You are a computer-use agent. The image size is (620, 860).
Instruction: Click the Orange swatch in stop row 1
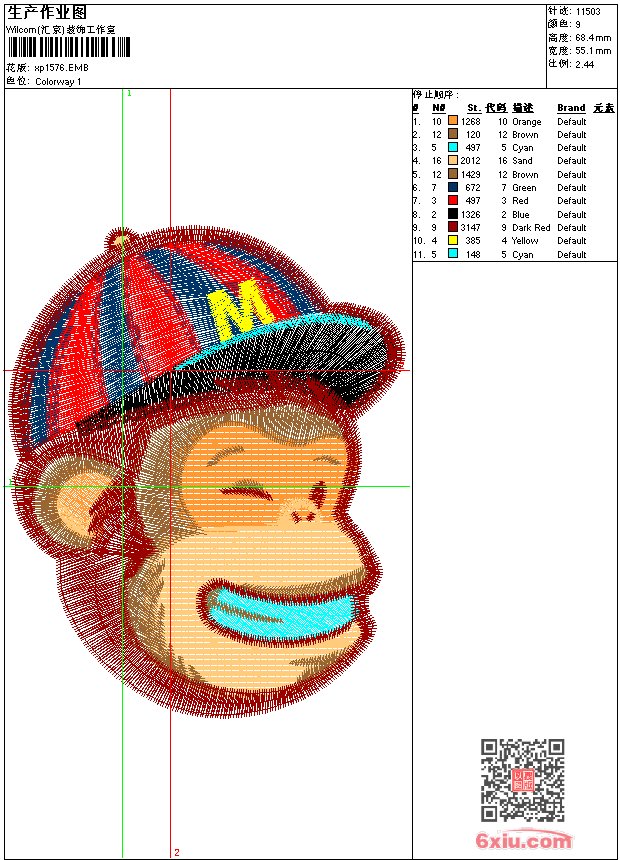453,121
